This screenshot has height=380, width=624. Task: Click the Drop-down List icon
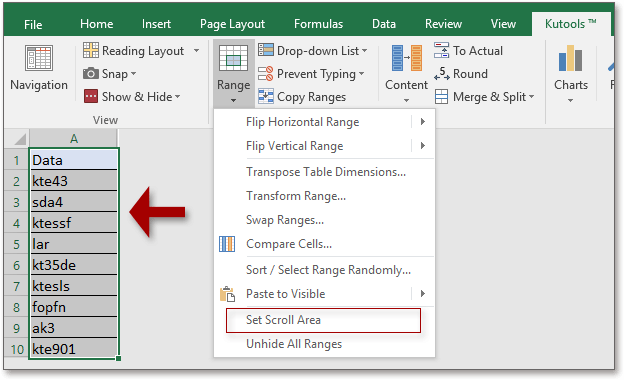pyautogui.click(x=265, y=50)
